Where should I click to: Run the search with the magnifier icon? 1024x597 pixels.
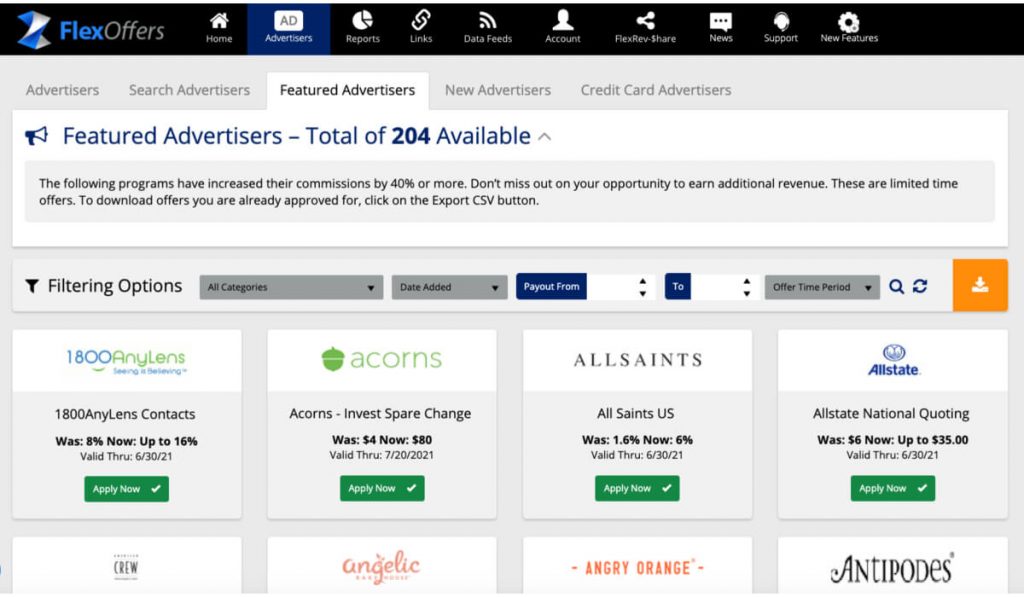tap(897, 285)
